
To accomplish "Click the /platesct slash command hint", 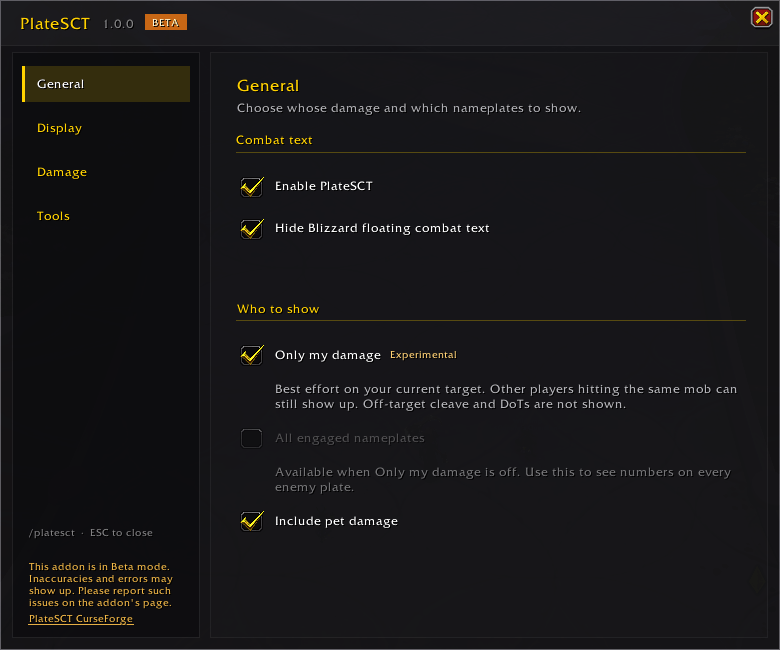I will coord(52,533).
